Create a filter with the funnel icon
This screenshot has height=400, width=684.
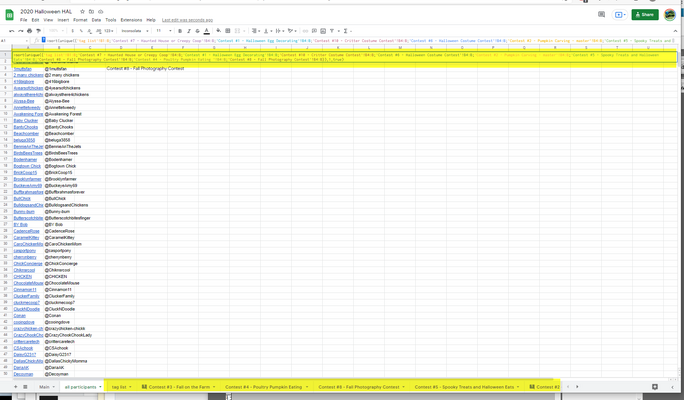[332, 31]
